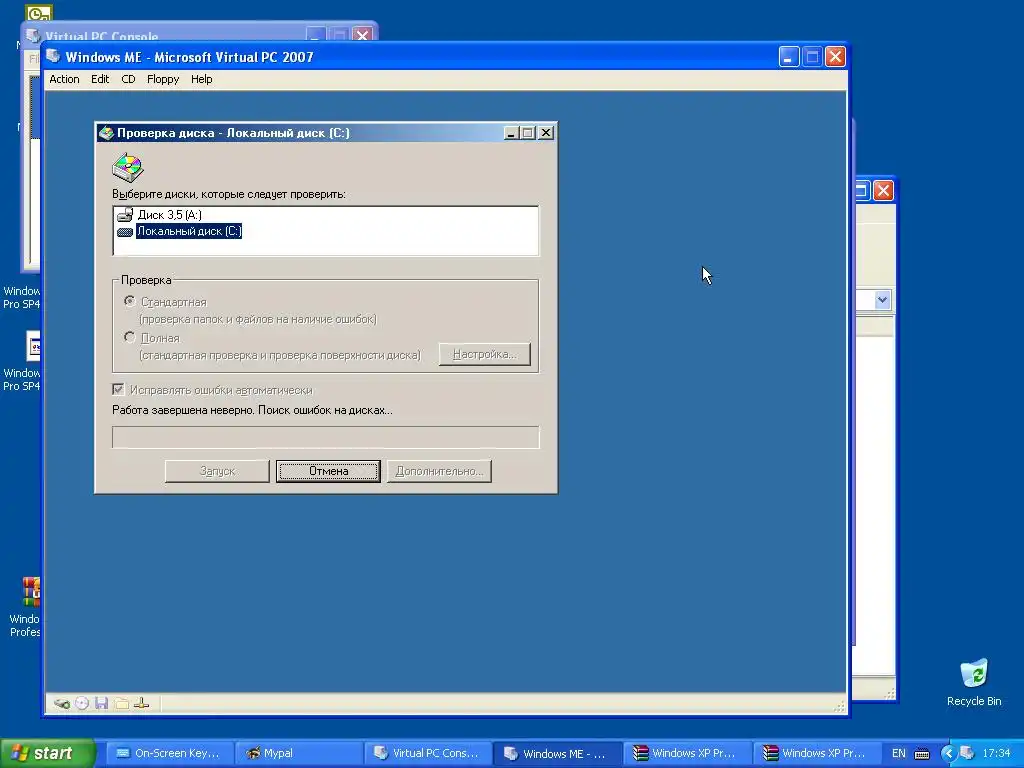Select Локальный диск (C:) in the drive list

[x=189, y=231]
